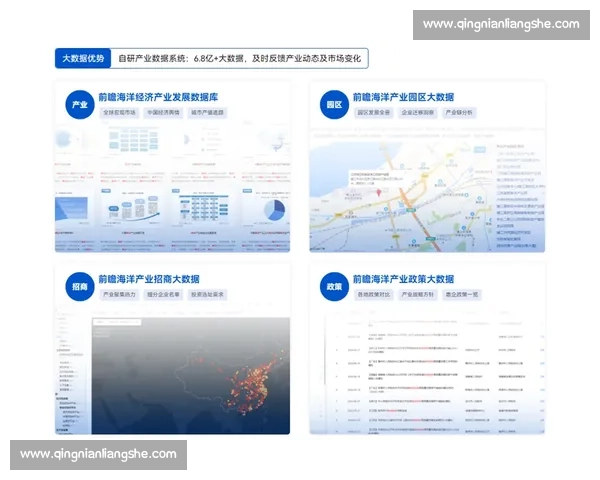
Task: Click the China heat map in 招商 panel
Action: [191, 376]
